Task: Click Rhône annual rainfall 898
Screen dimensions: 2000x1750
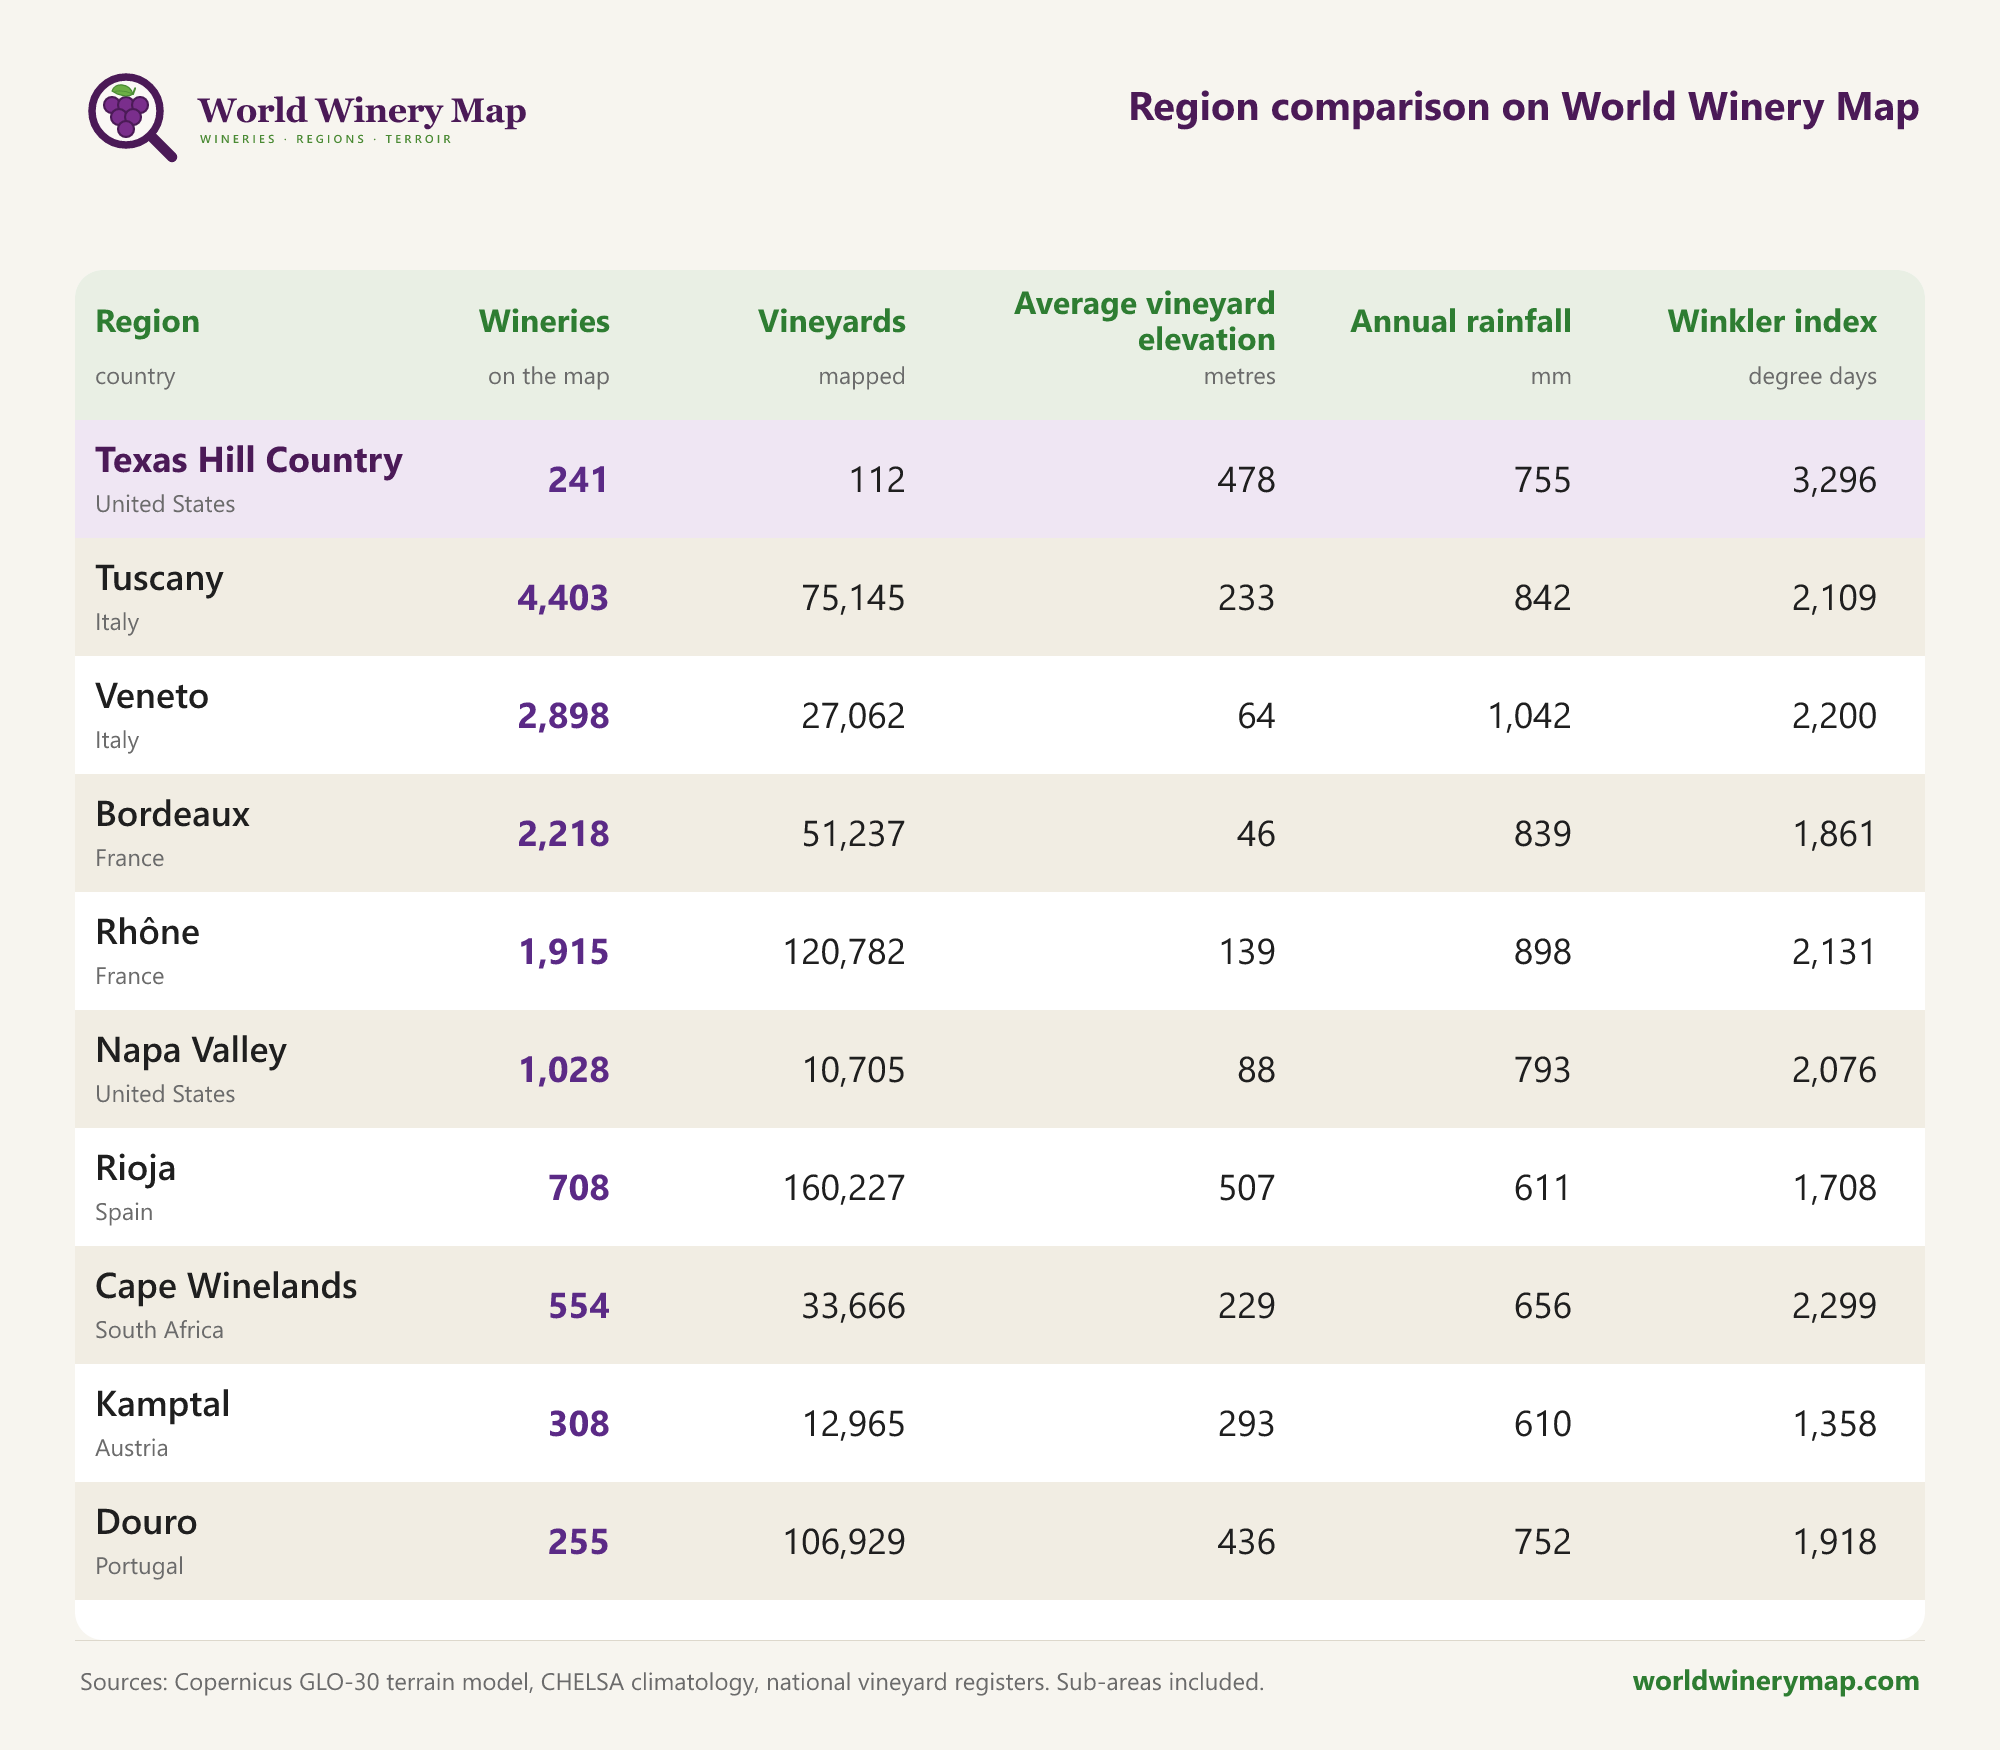Action: [x=1542, y=952]
